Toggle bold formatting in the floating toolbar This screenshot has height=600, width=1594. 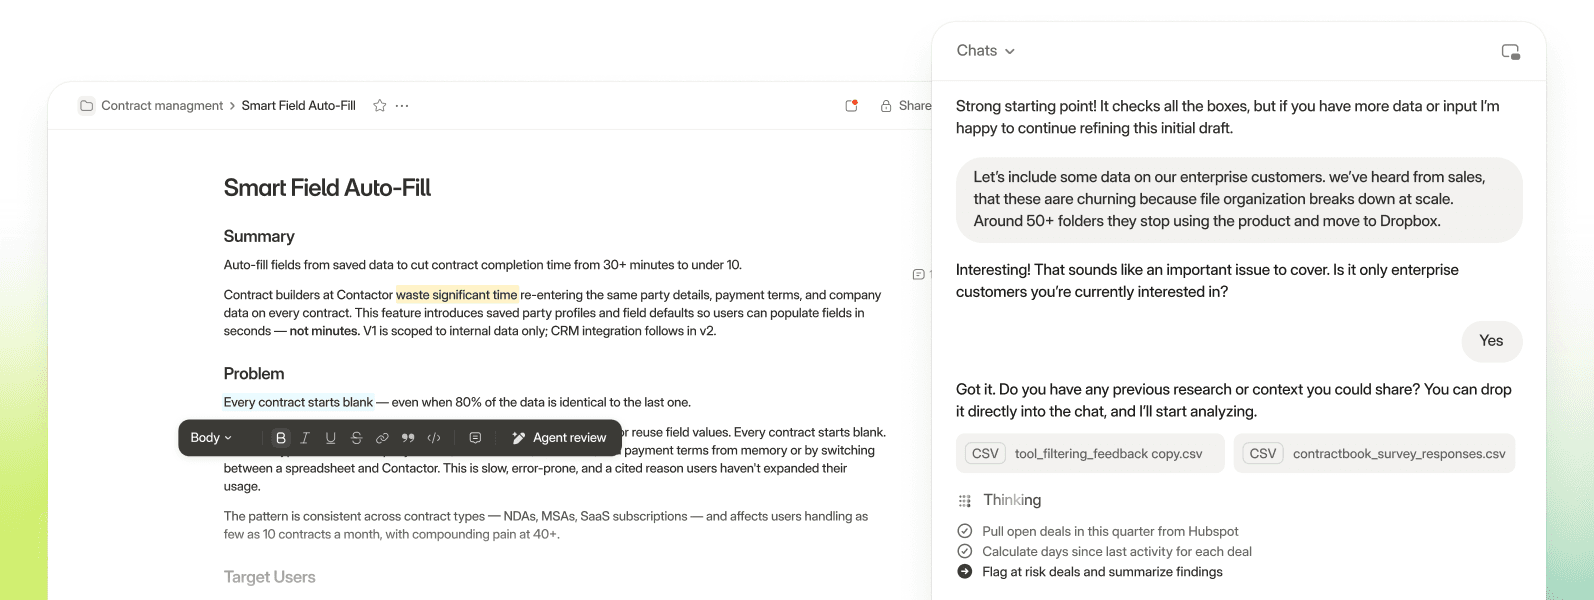coord(281,438)
